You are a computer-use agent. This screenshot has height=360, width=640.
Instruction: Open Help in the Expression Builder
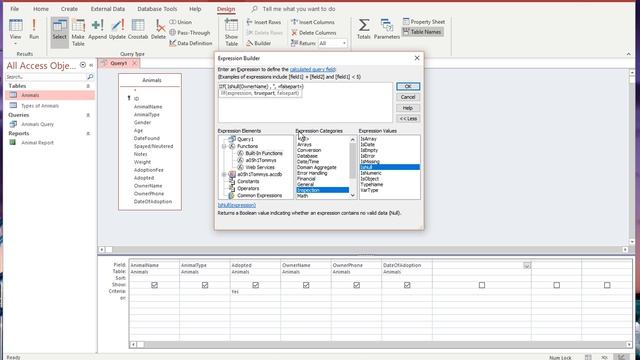click(x=408, y=108)
